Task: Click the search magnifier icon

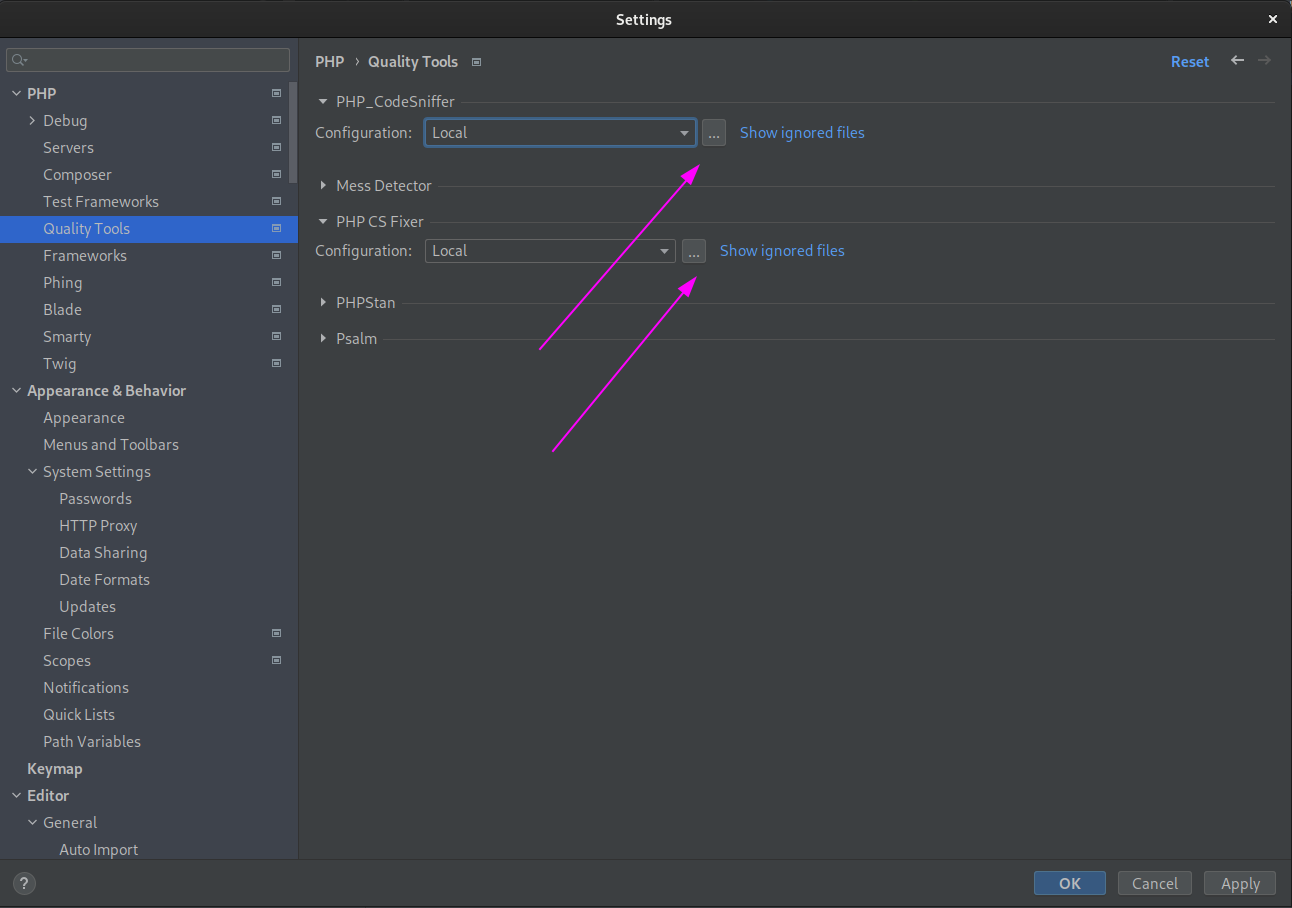Action: (20, 60)
